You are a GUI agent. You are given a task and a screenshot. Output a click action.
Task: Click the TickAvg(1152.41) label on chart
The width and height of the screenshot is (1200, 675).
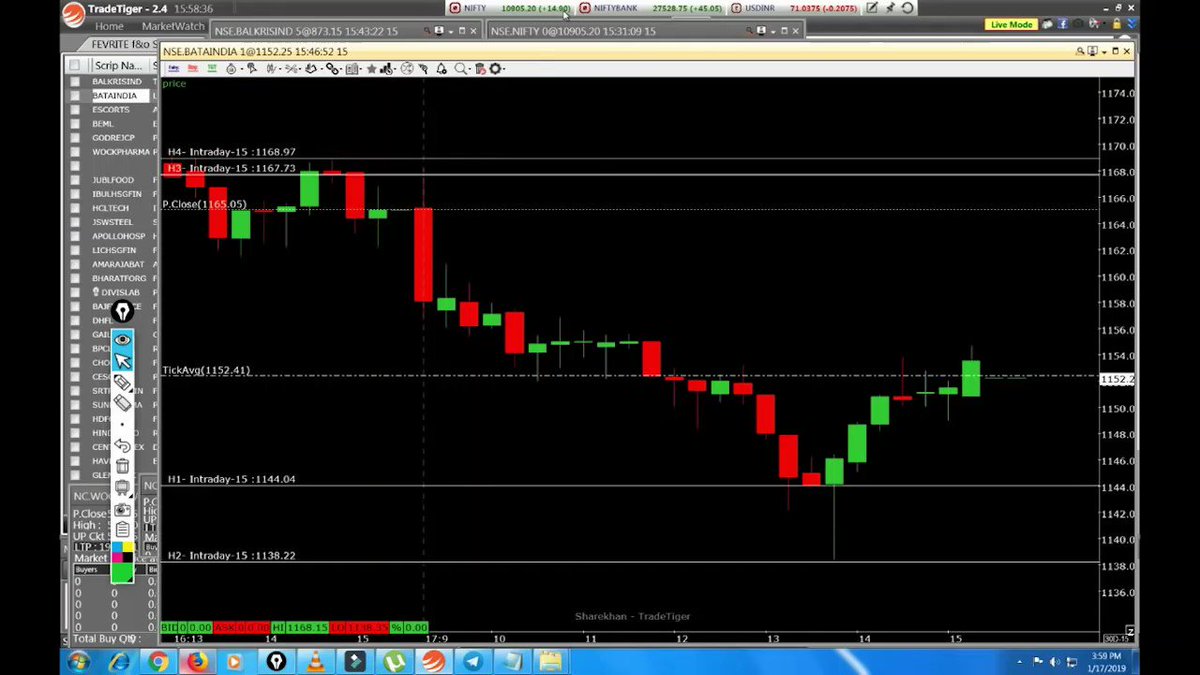click(x=207, y=370)
